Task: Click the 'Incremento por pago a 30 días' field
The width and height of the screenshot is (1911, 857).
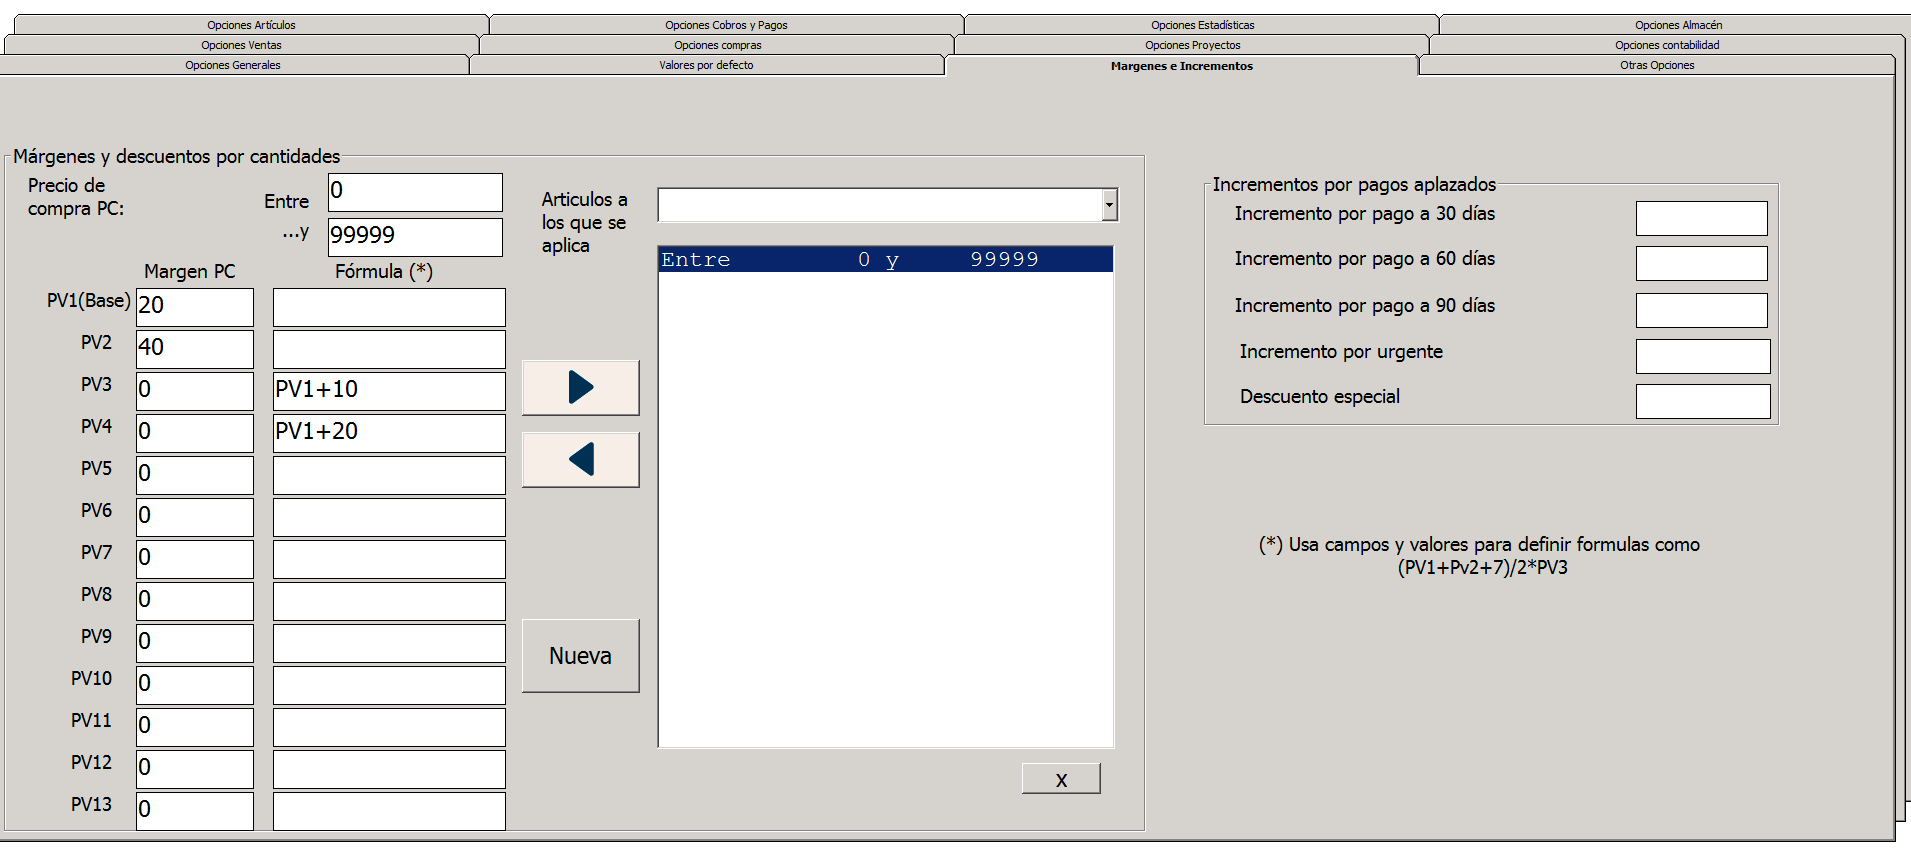Action: (1701, 218)
